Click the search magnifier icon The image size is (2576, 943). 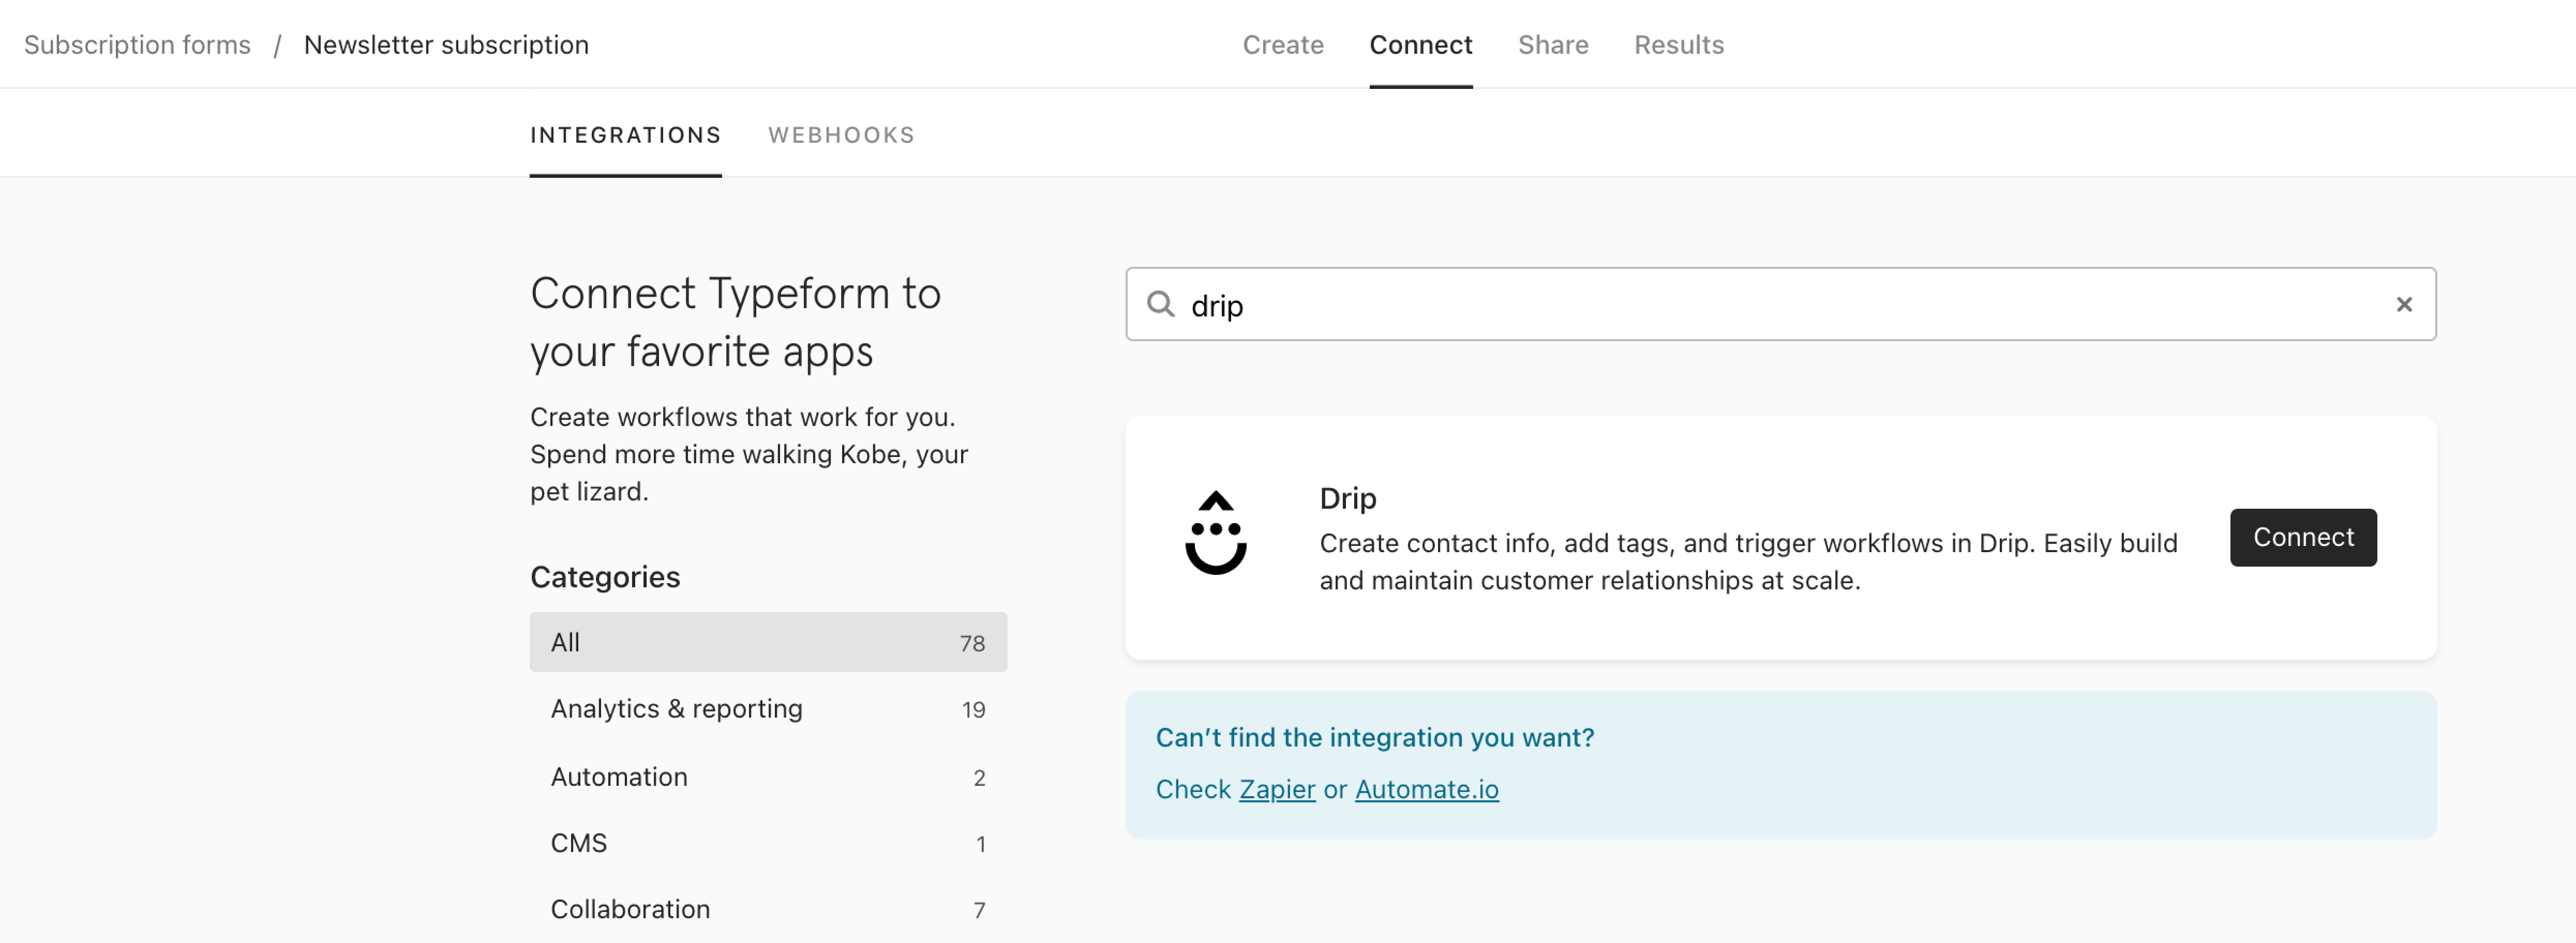coord(1160,304)
